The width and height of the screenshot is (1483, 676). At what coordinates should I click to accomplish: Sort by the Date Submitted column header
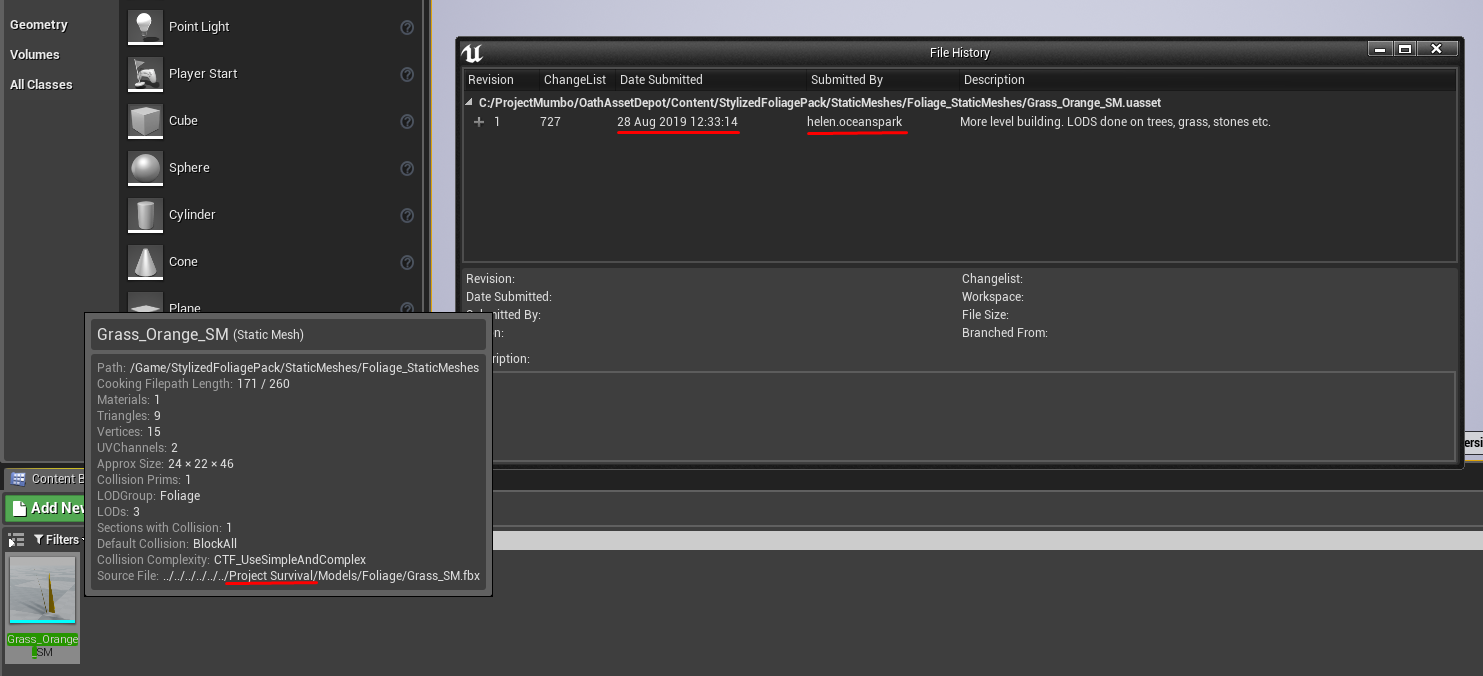(661, 80)
